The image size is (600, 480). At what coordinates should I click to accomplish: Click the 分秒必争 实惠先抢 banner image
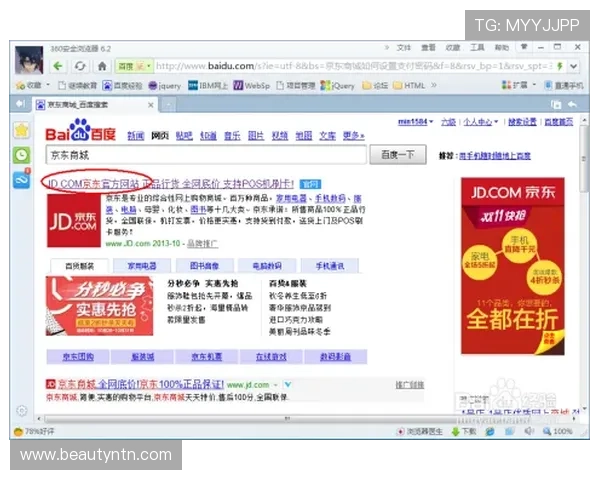(x=99, y=306)
